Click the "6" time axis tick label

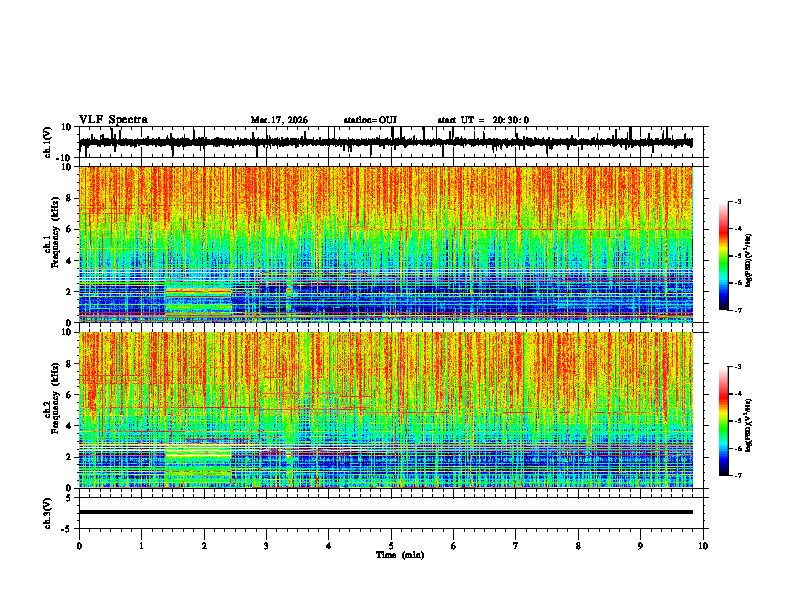454,545
